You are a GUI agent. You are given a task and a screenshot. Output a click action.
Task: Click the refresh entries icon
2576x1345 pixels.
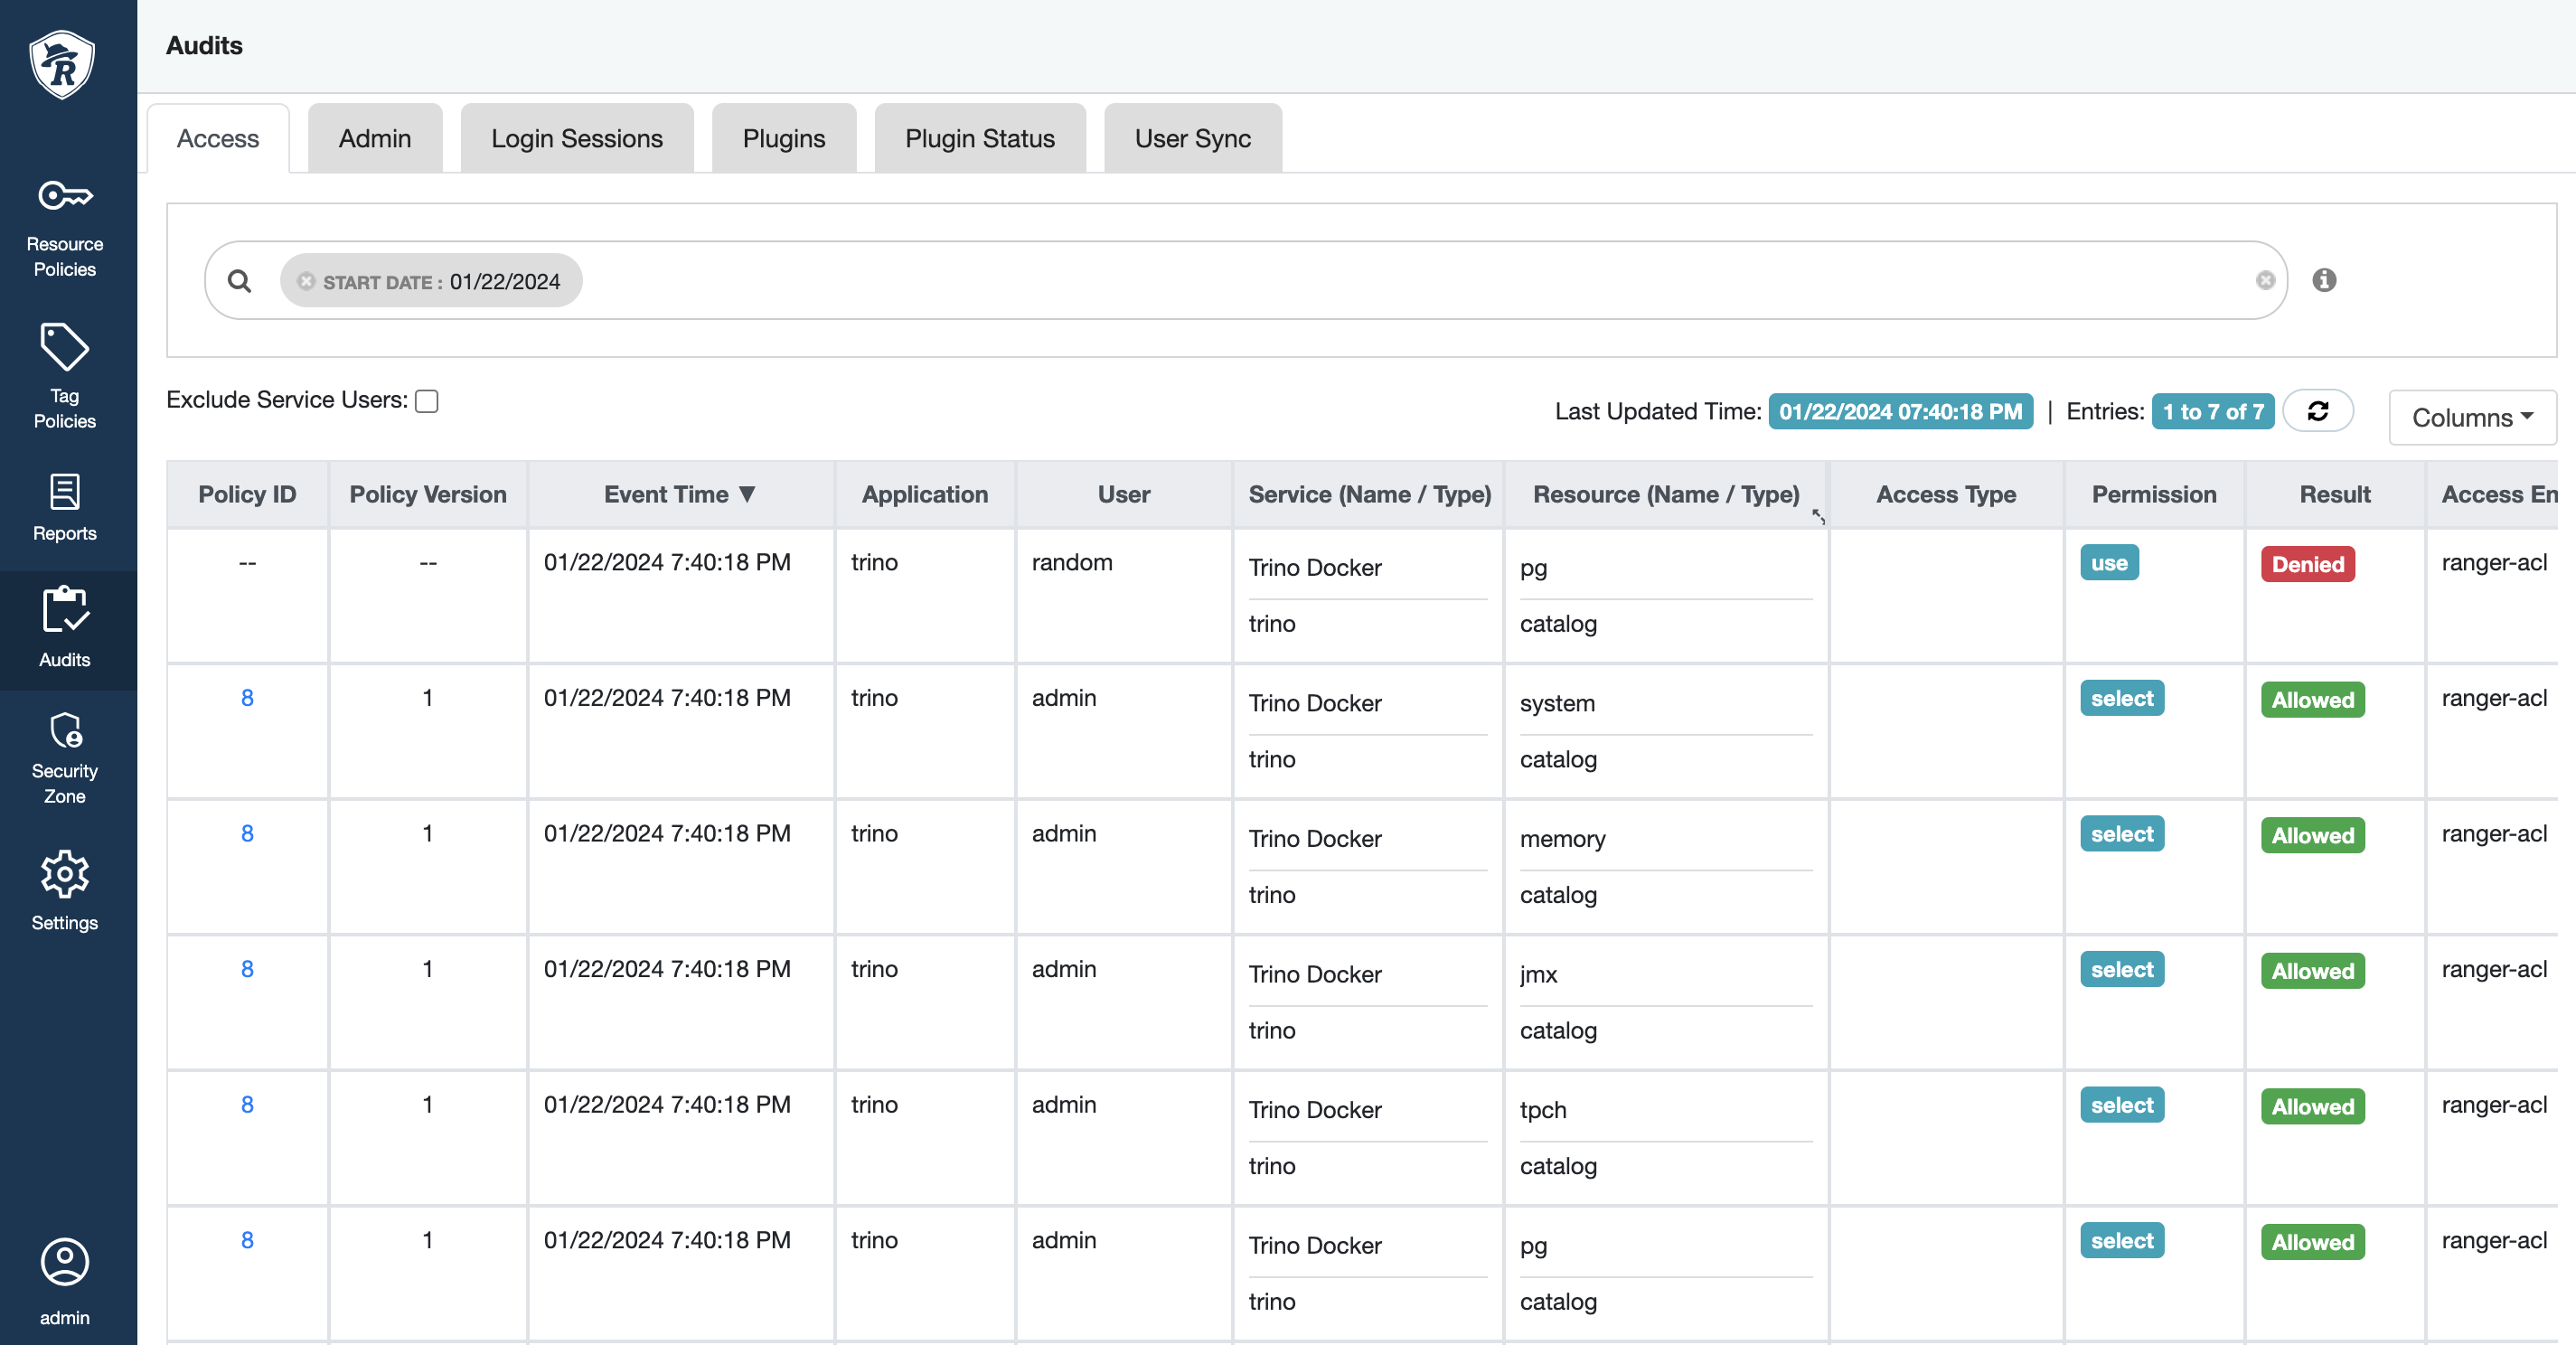point(2317,411)
